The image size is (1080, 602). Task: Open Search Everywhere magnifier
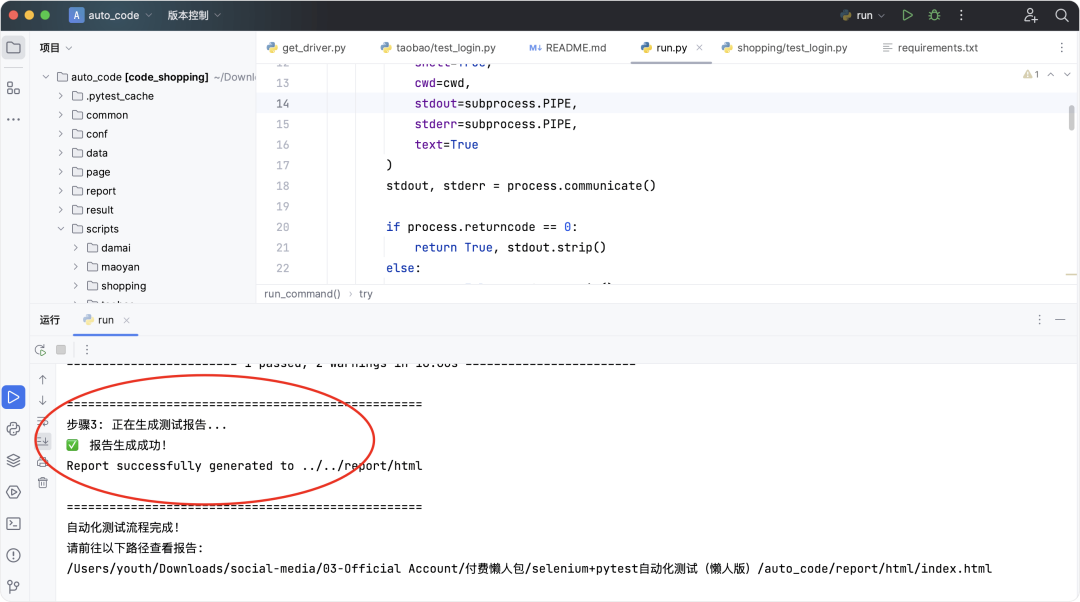[1061, 15]
